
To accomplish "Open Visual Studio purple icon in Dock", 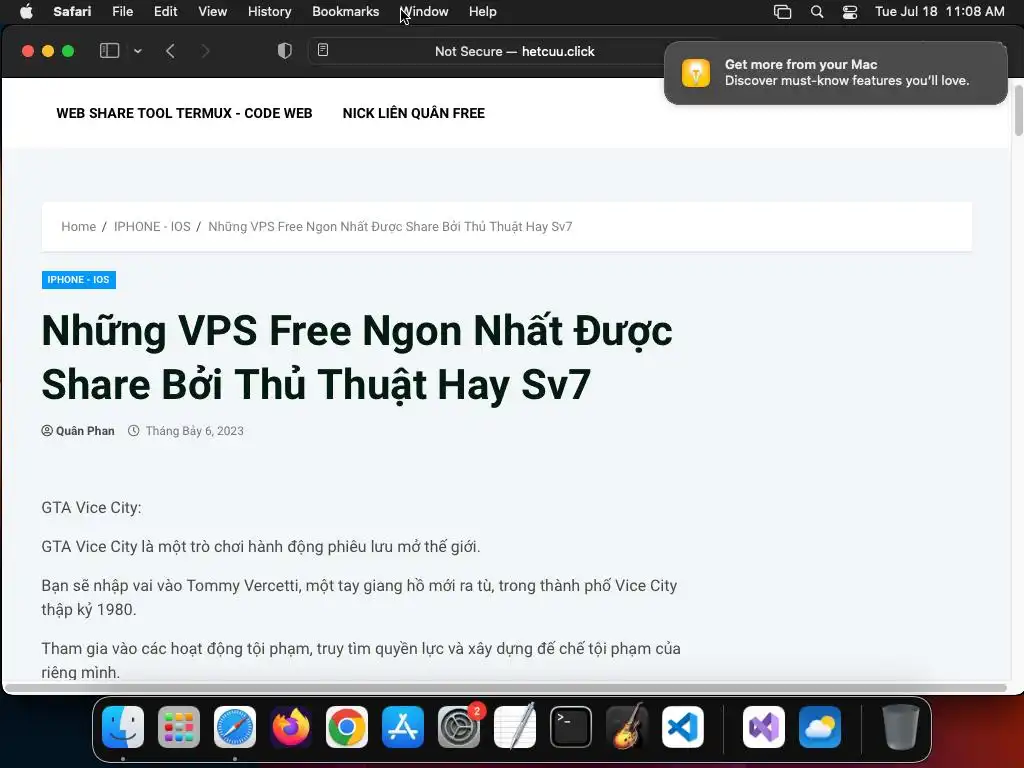I will tap(763, 727).
